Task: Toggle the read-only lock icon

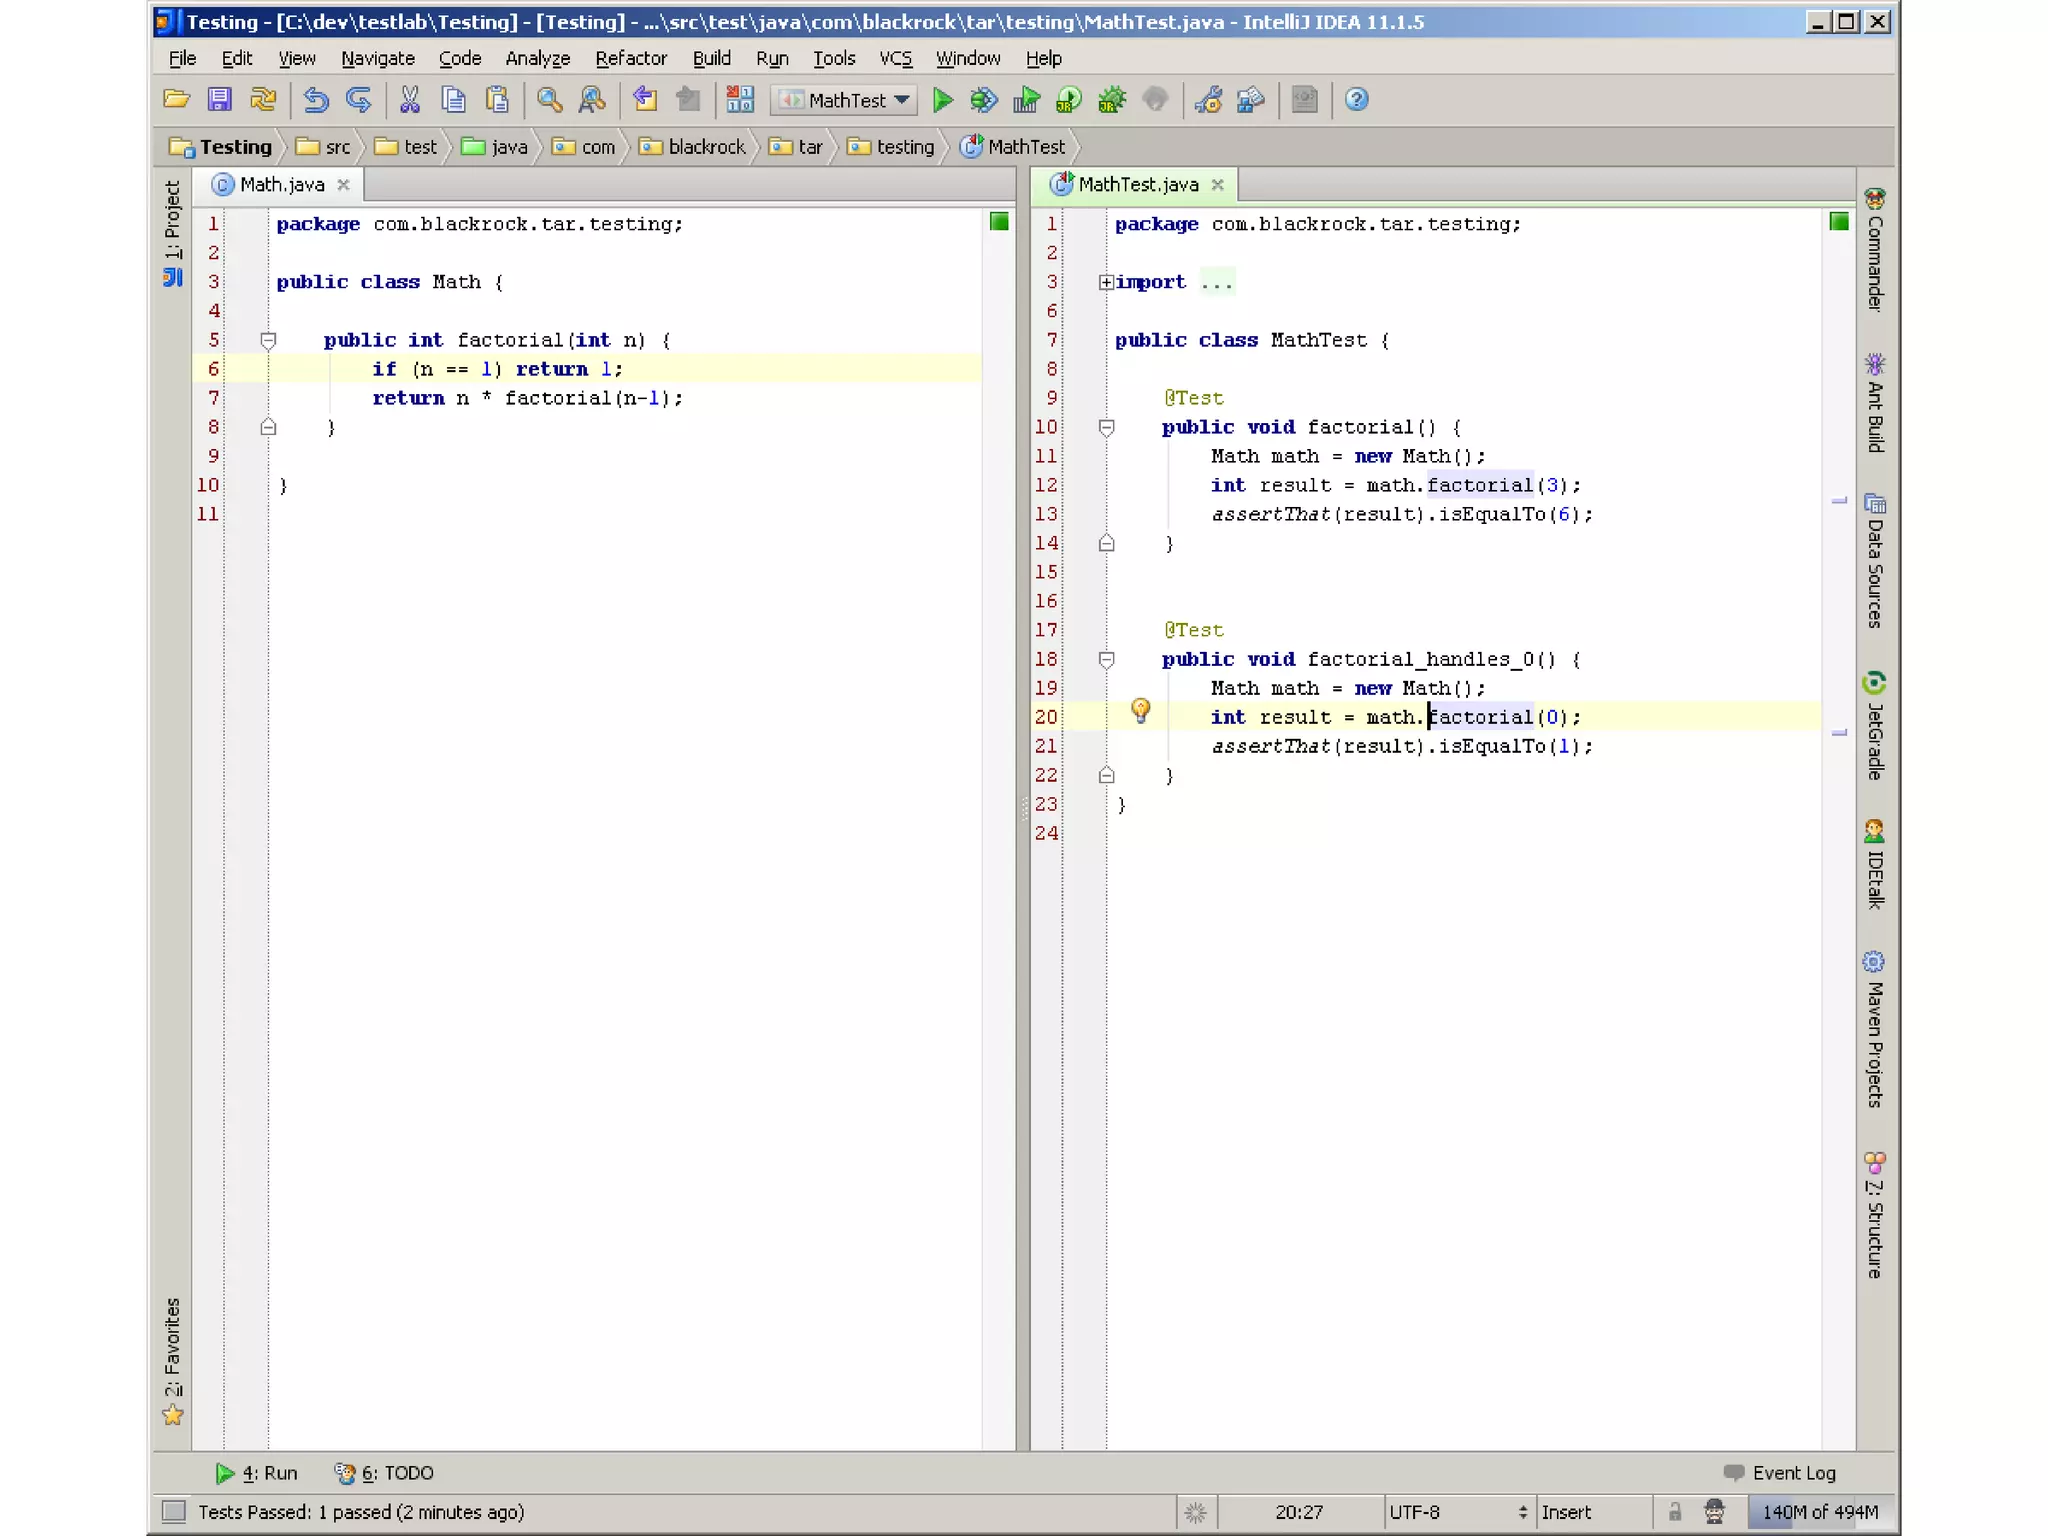Action: click(1675, 1511)
